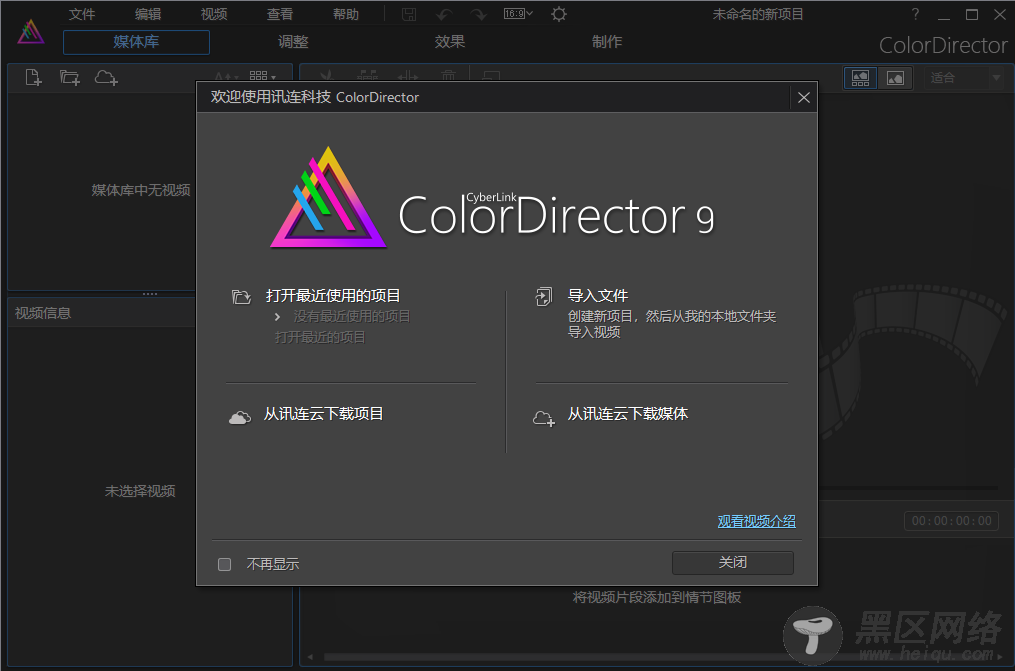Open the 适合 zoom dropdown
The width and height of the screenshot is (1015, 671).
coord(965,78)
